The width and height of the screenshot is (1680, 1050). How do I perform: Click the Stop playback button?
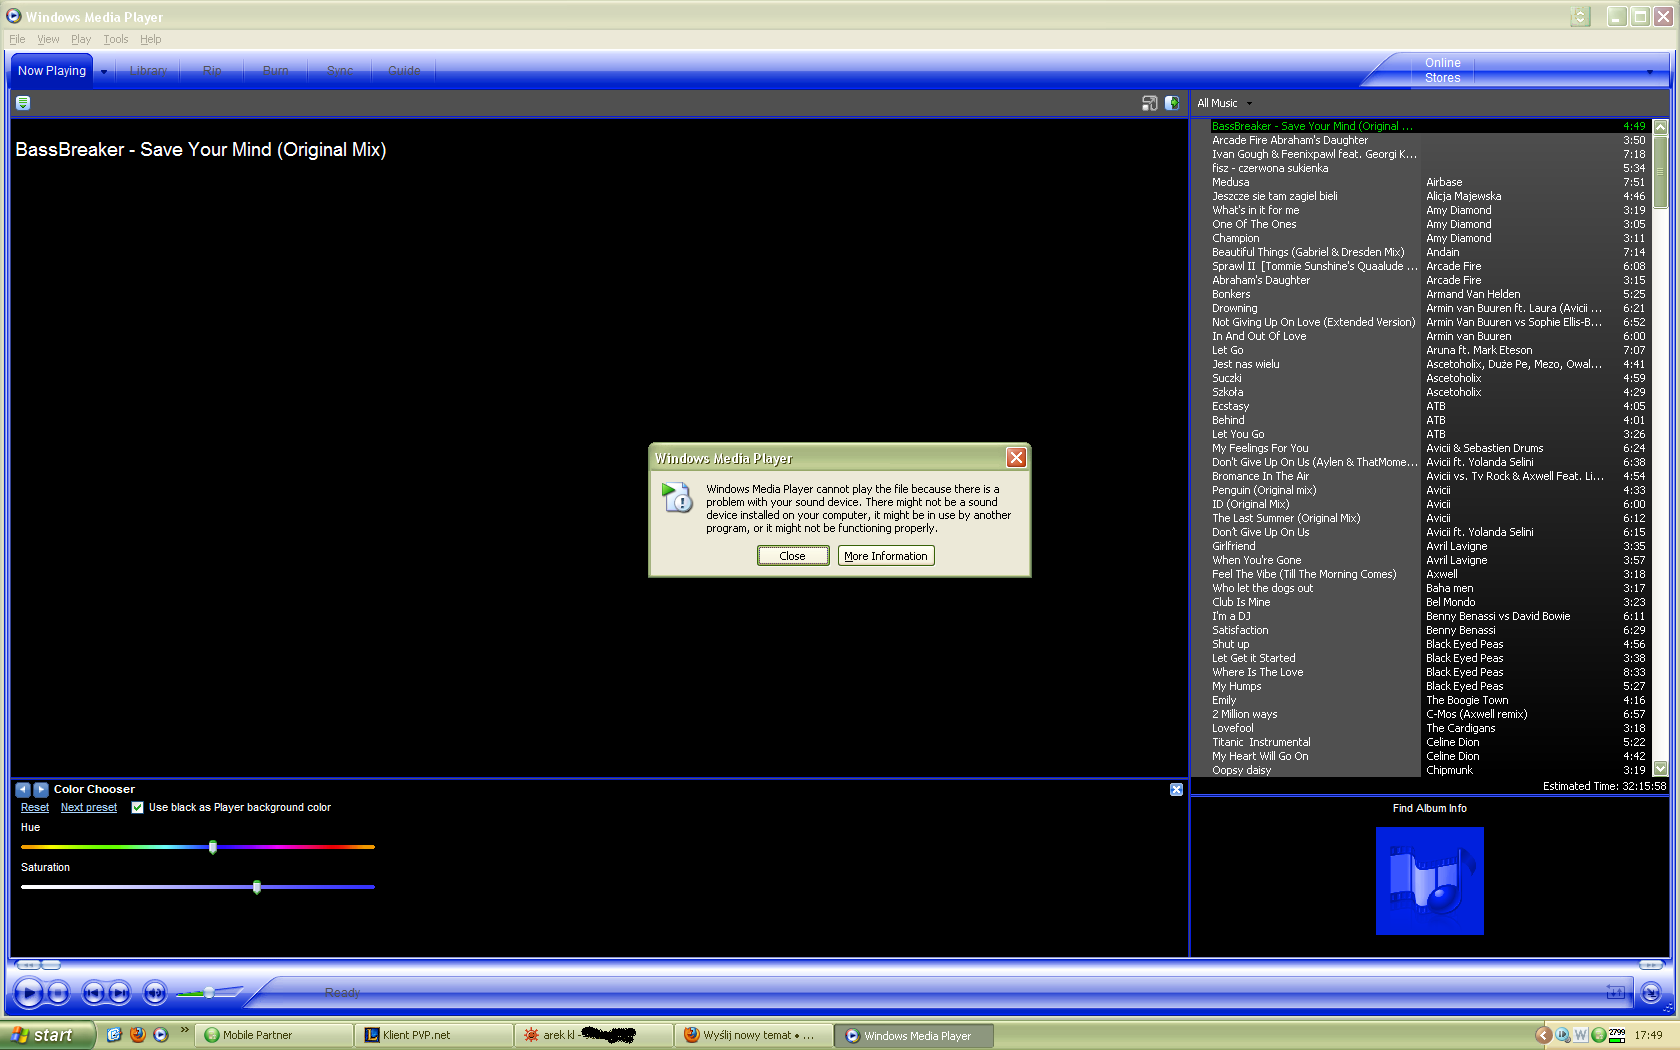58,993
